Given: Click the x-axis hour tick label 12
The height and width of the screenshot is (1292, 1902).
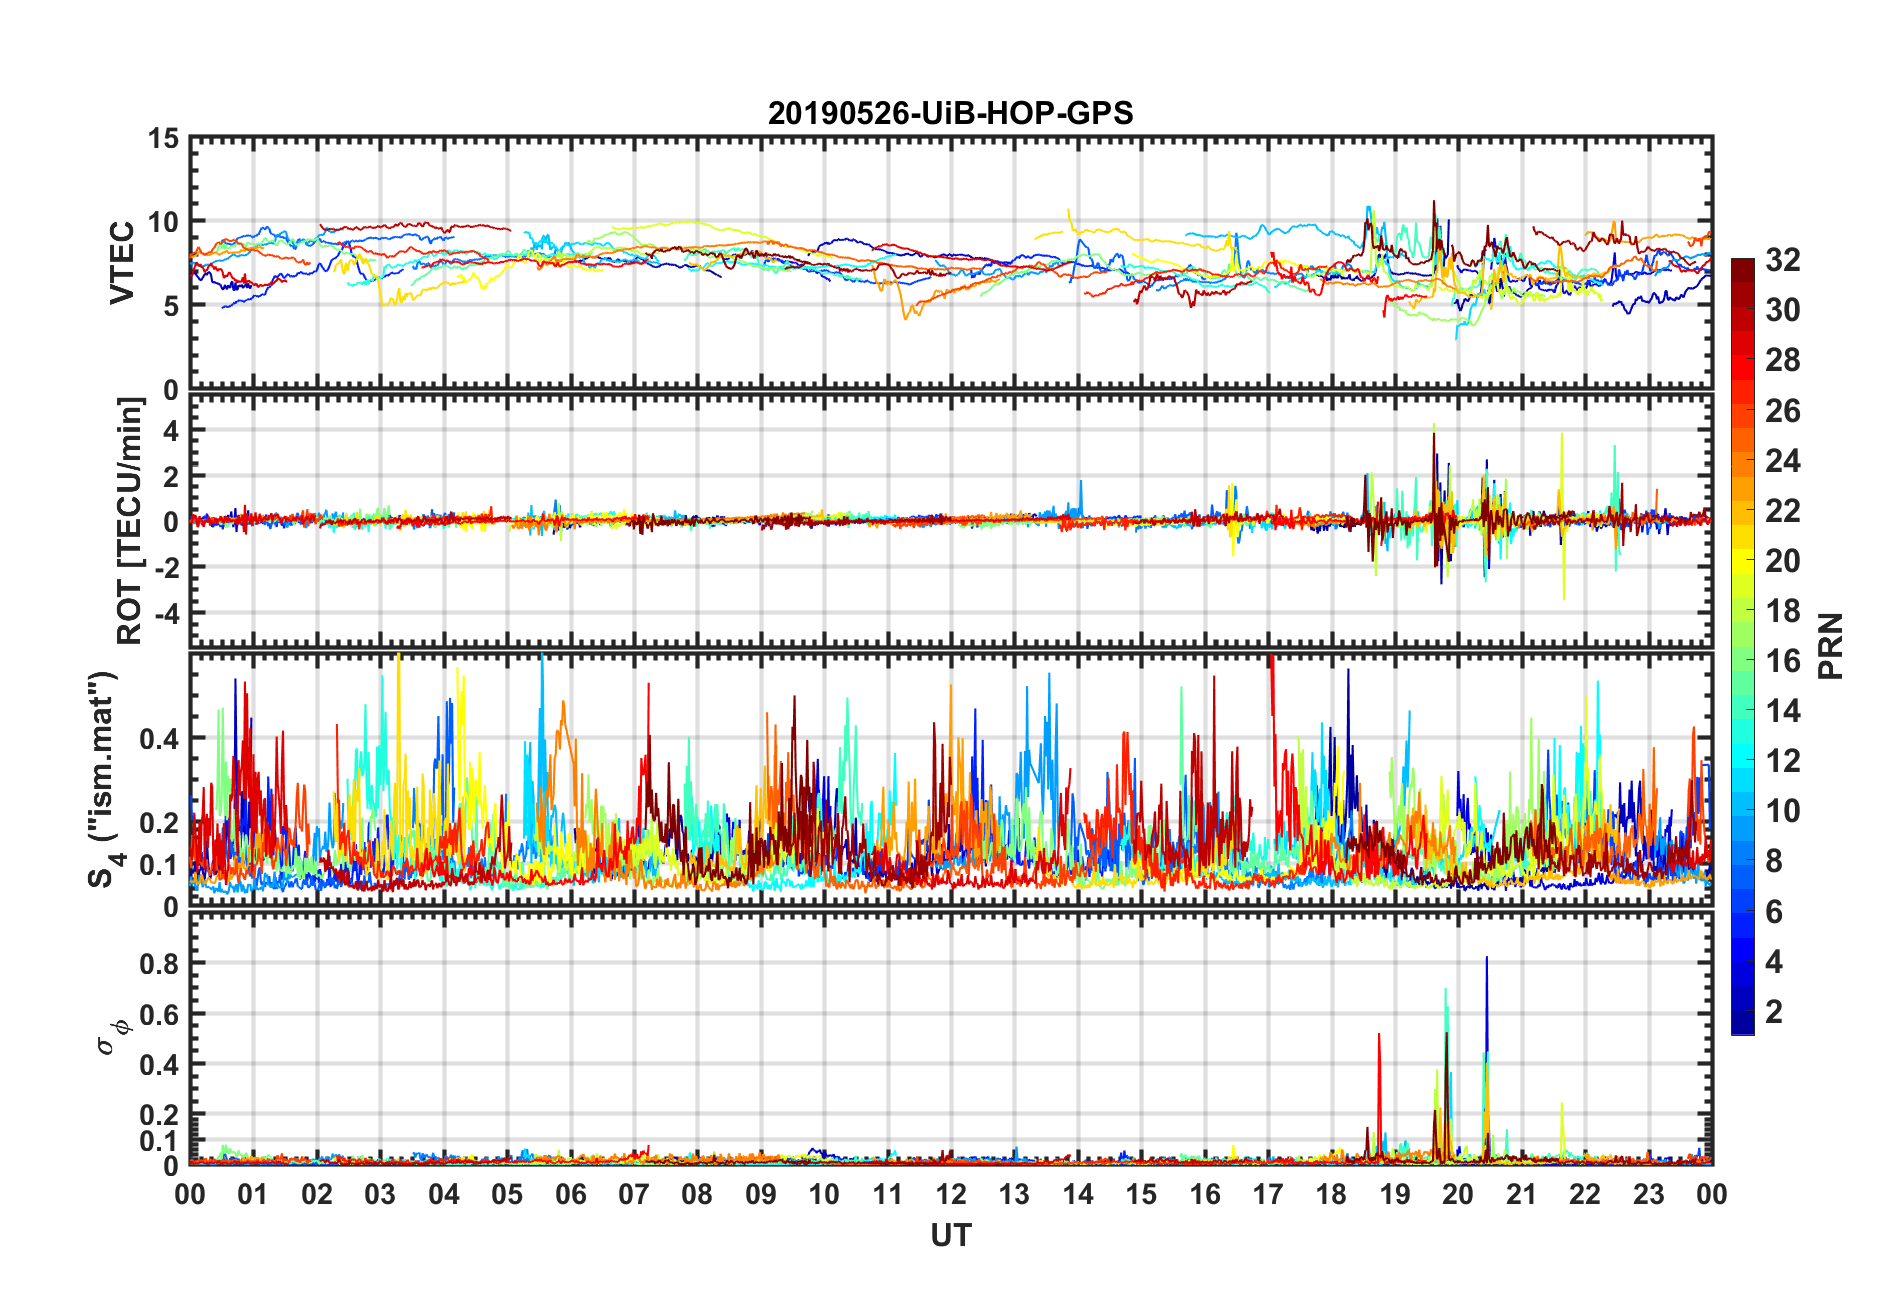Looking at the screenshot, I should click(x=950, y=1194).
